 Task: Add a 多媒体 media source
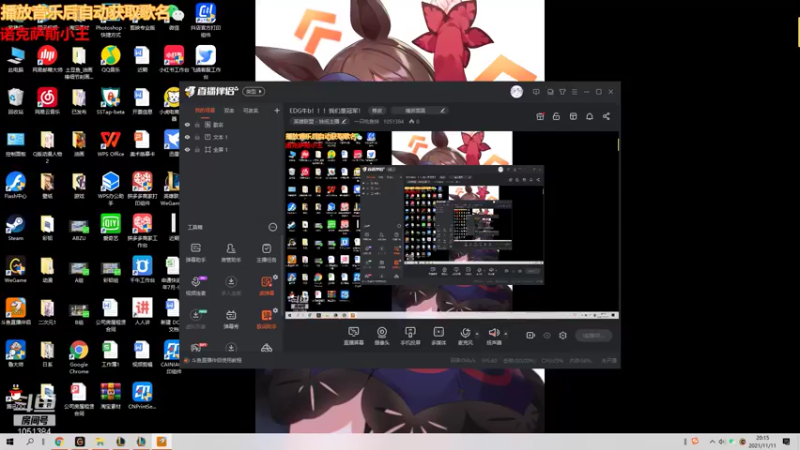coord(439,336)
